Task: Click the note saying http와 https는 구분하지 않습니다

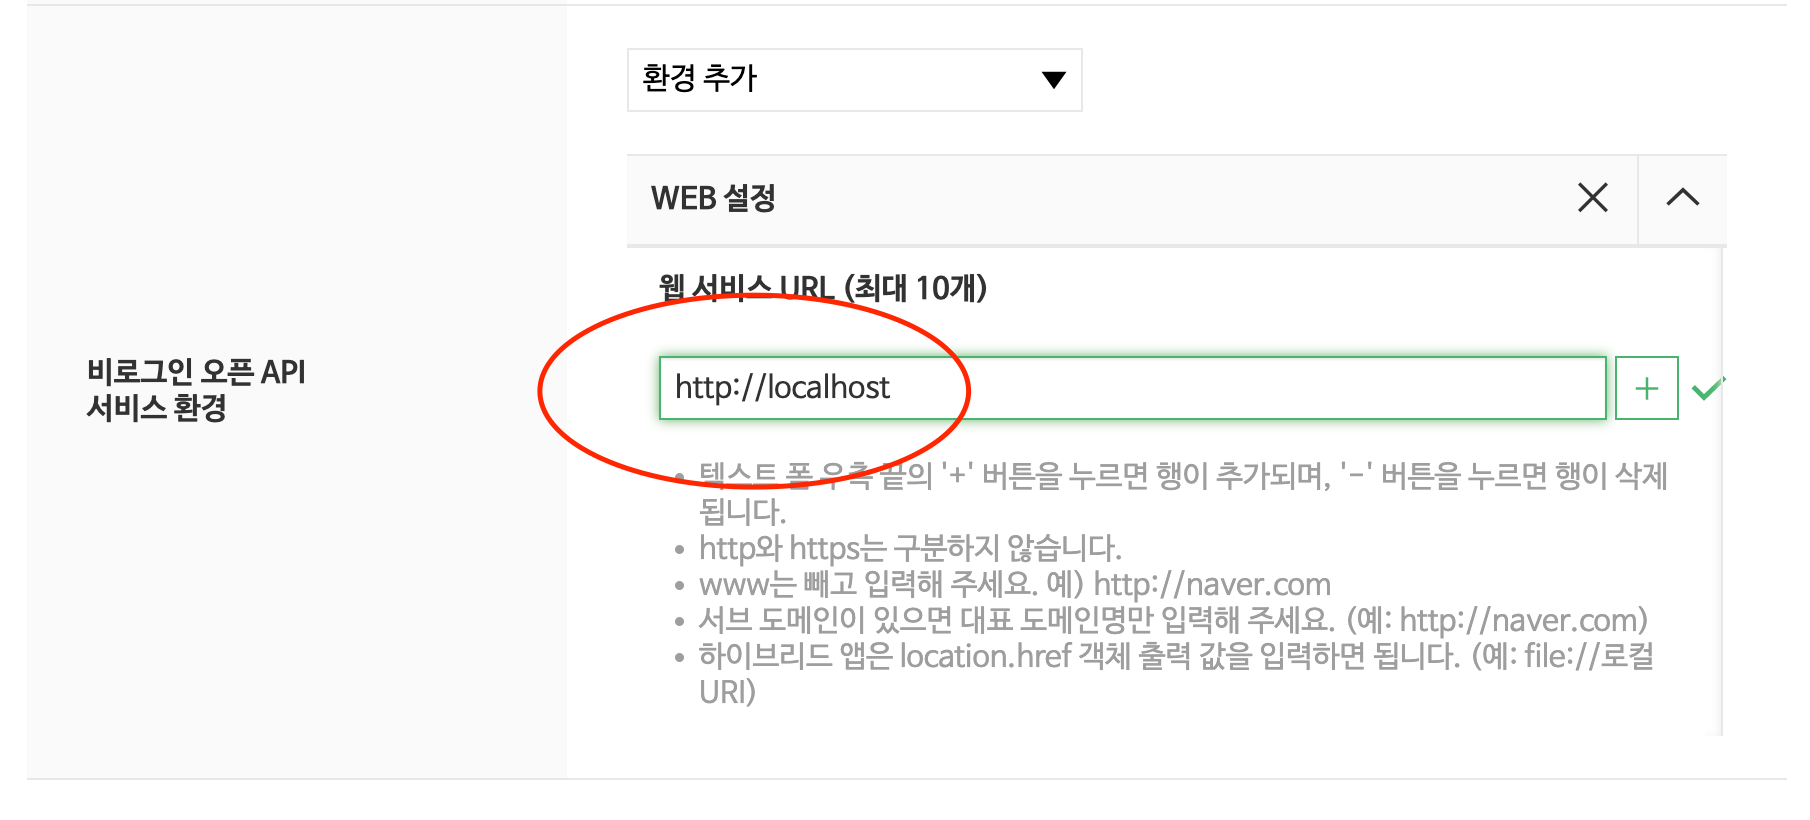Action: pyautogui.click(x=910, y=548)
